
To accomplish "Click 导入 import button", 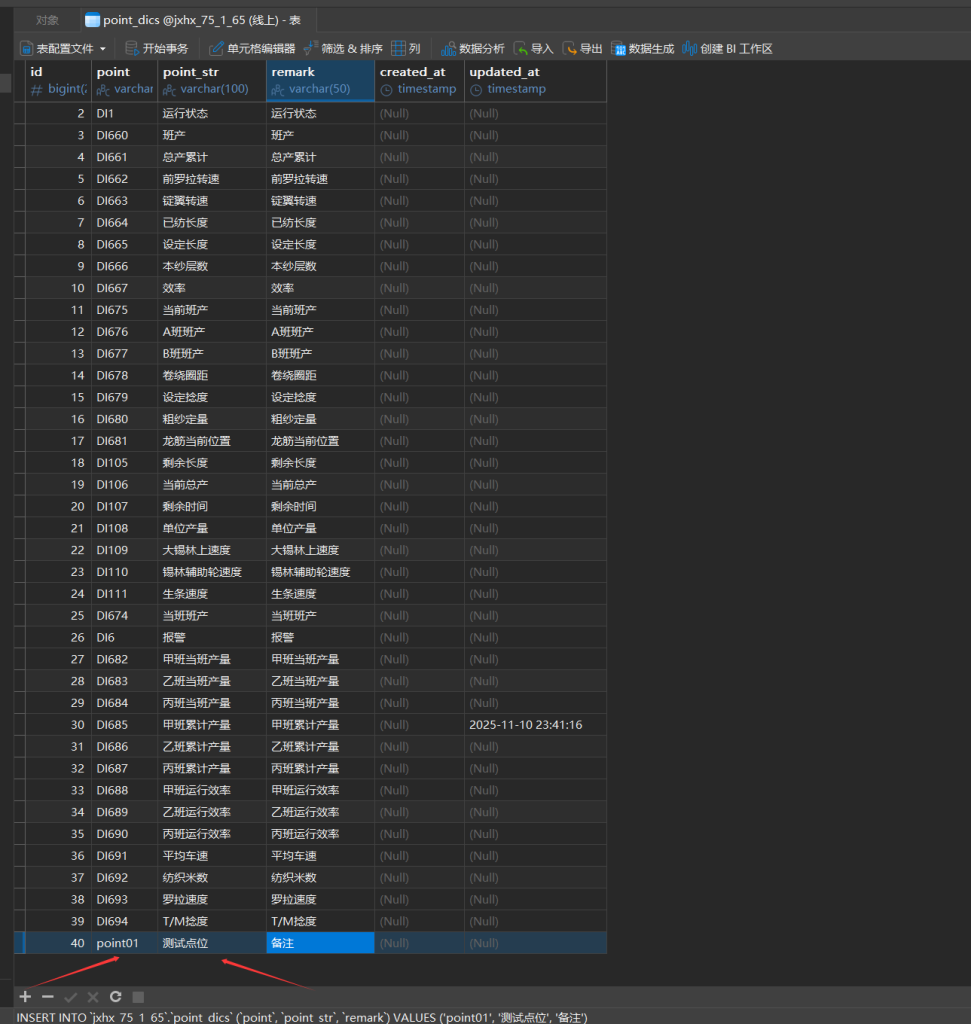I will click(534, 48).
